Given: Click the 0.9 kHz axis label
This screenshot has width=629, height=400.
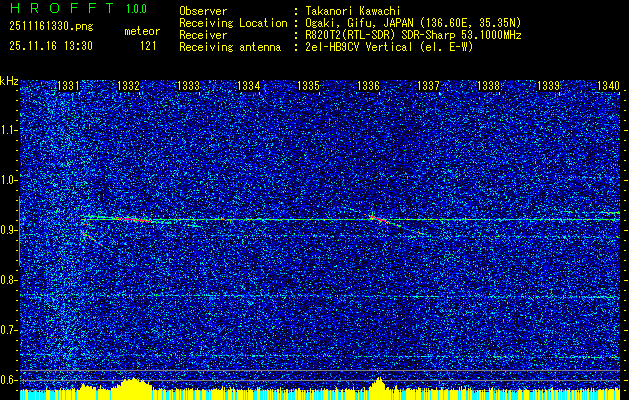Looking at the screenshot, I should [8, 230].
